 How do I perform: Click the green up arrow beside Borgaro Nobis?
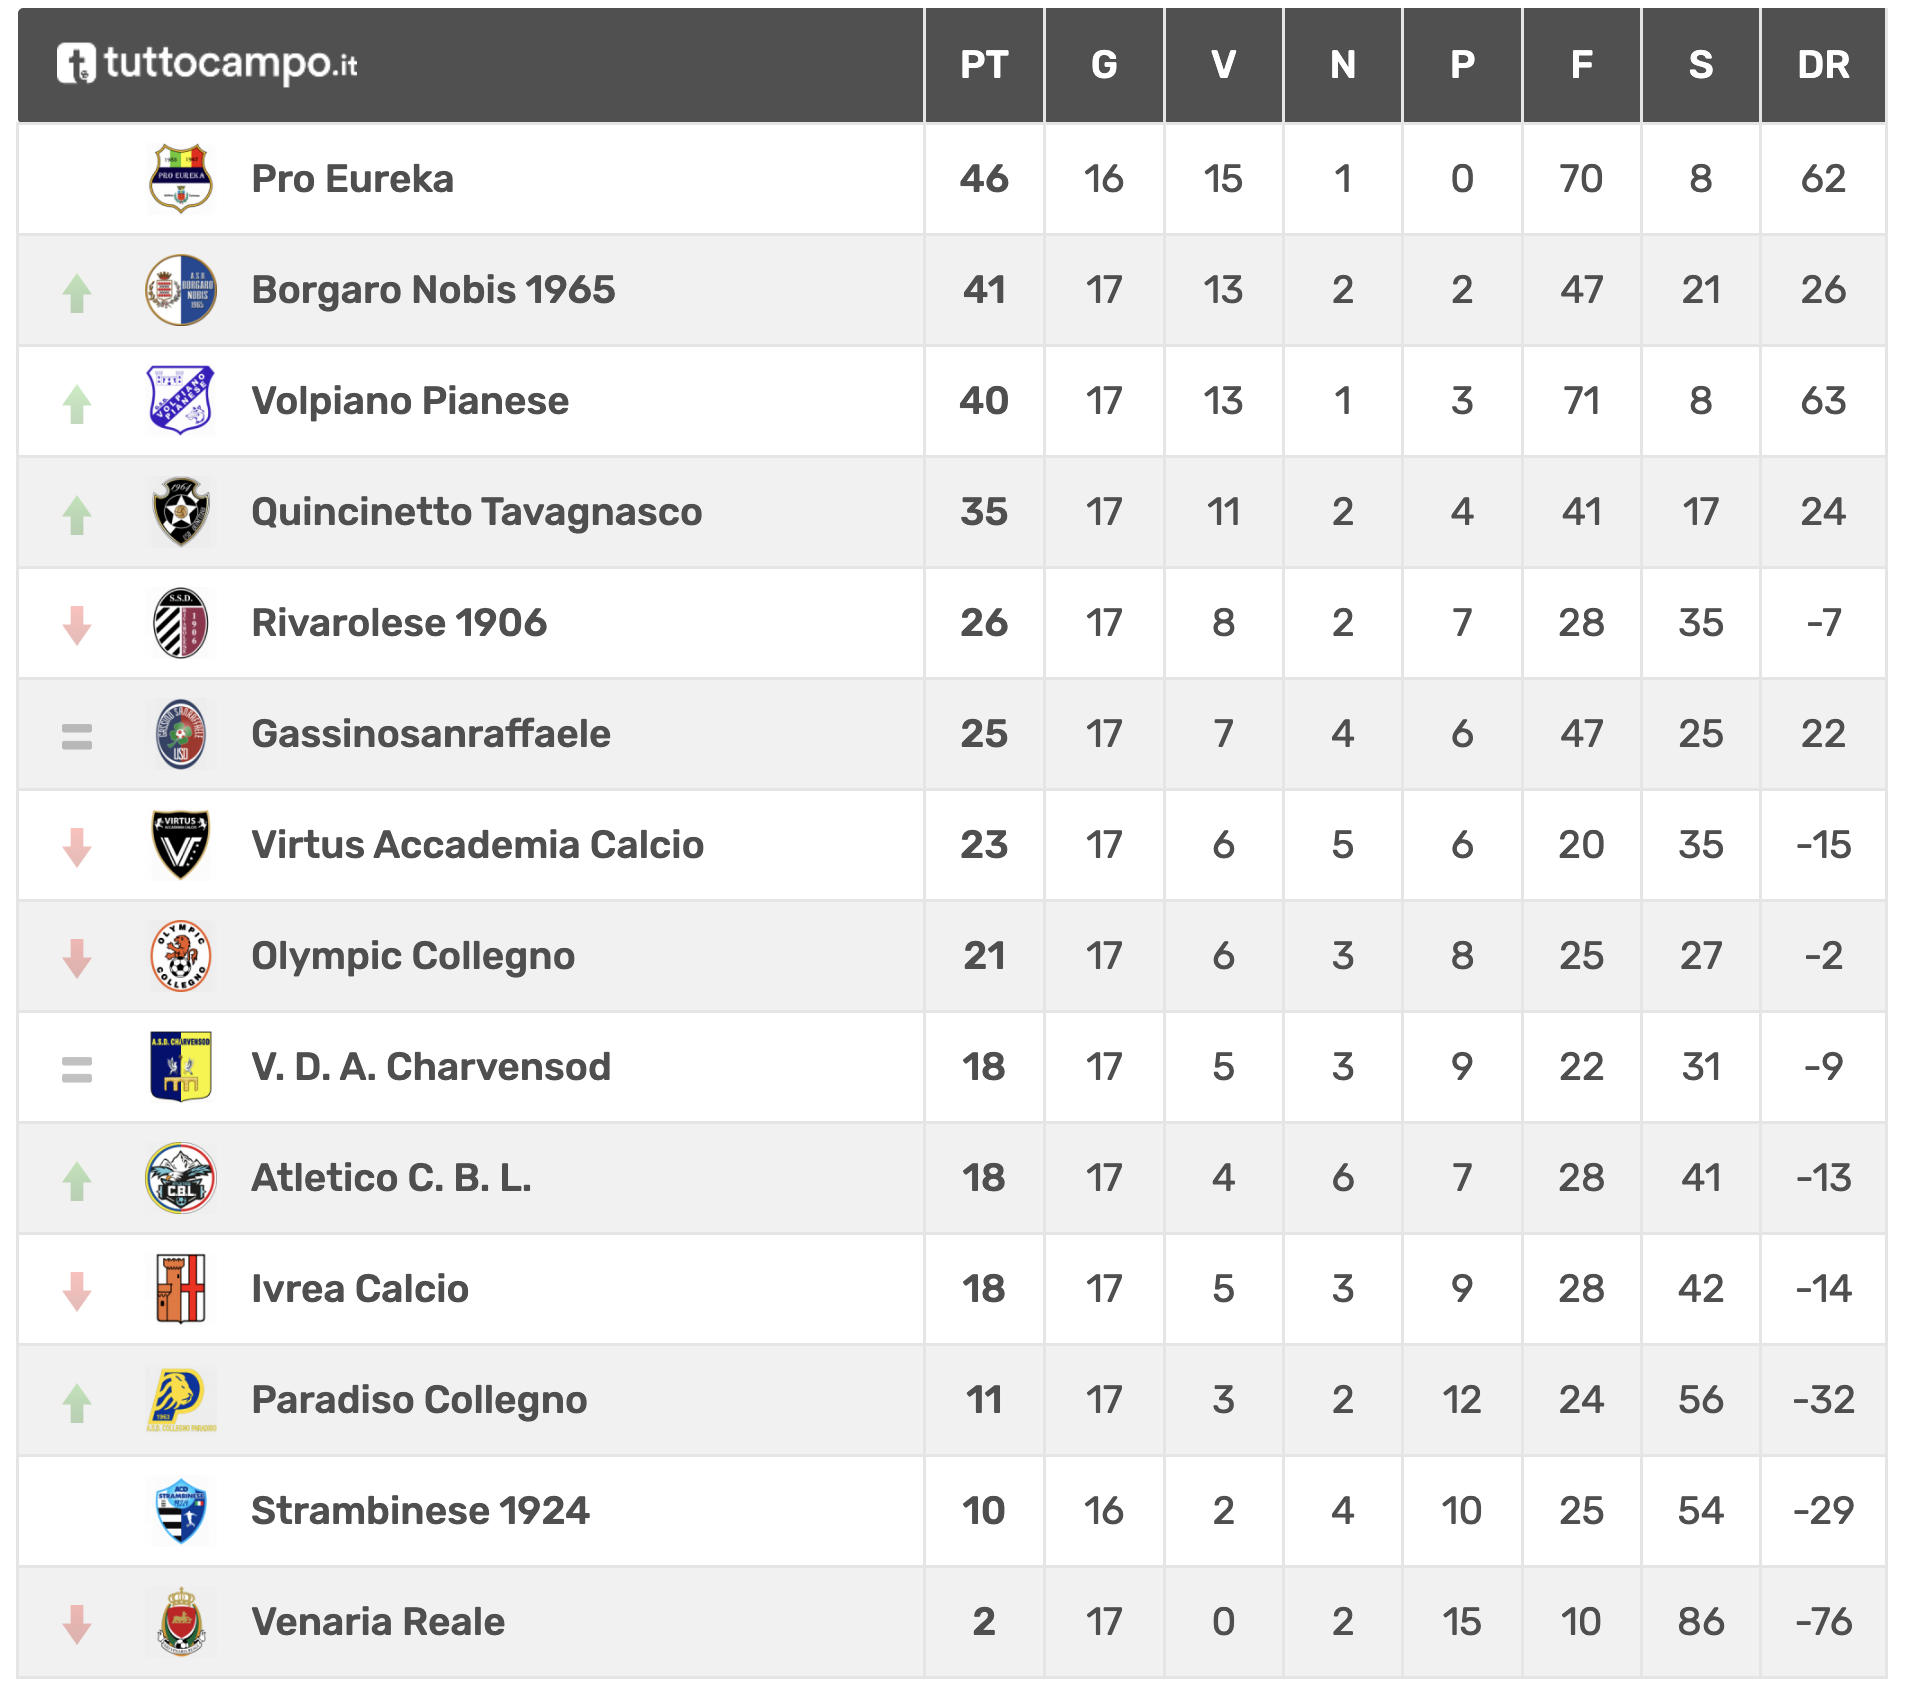click(x=77, y=293)
